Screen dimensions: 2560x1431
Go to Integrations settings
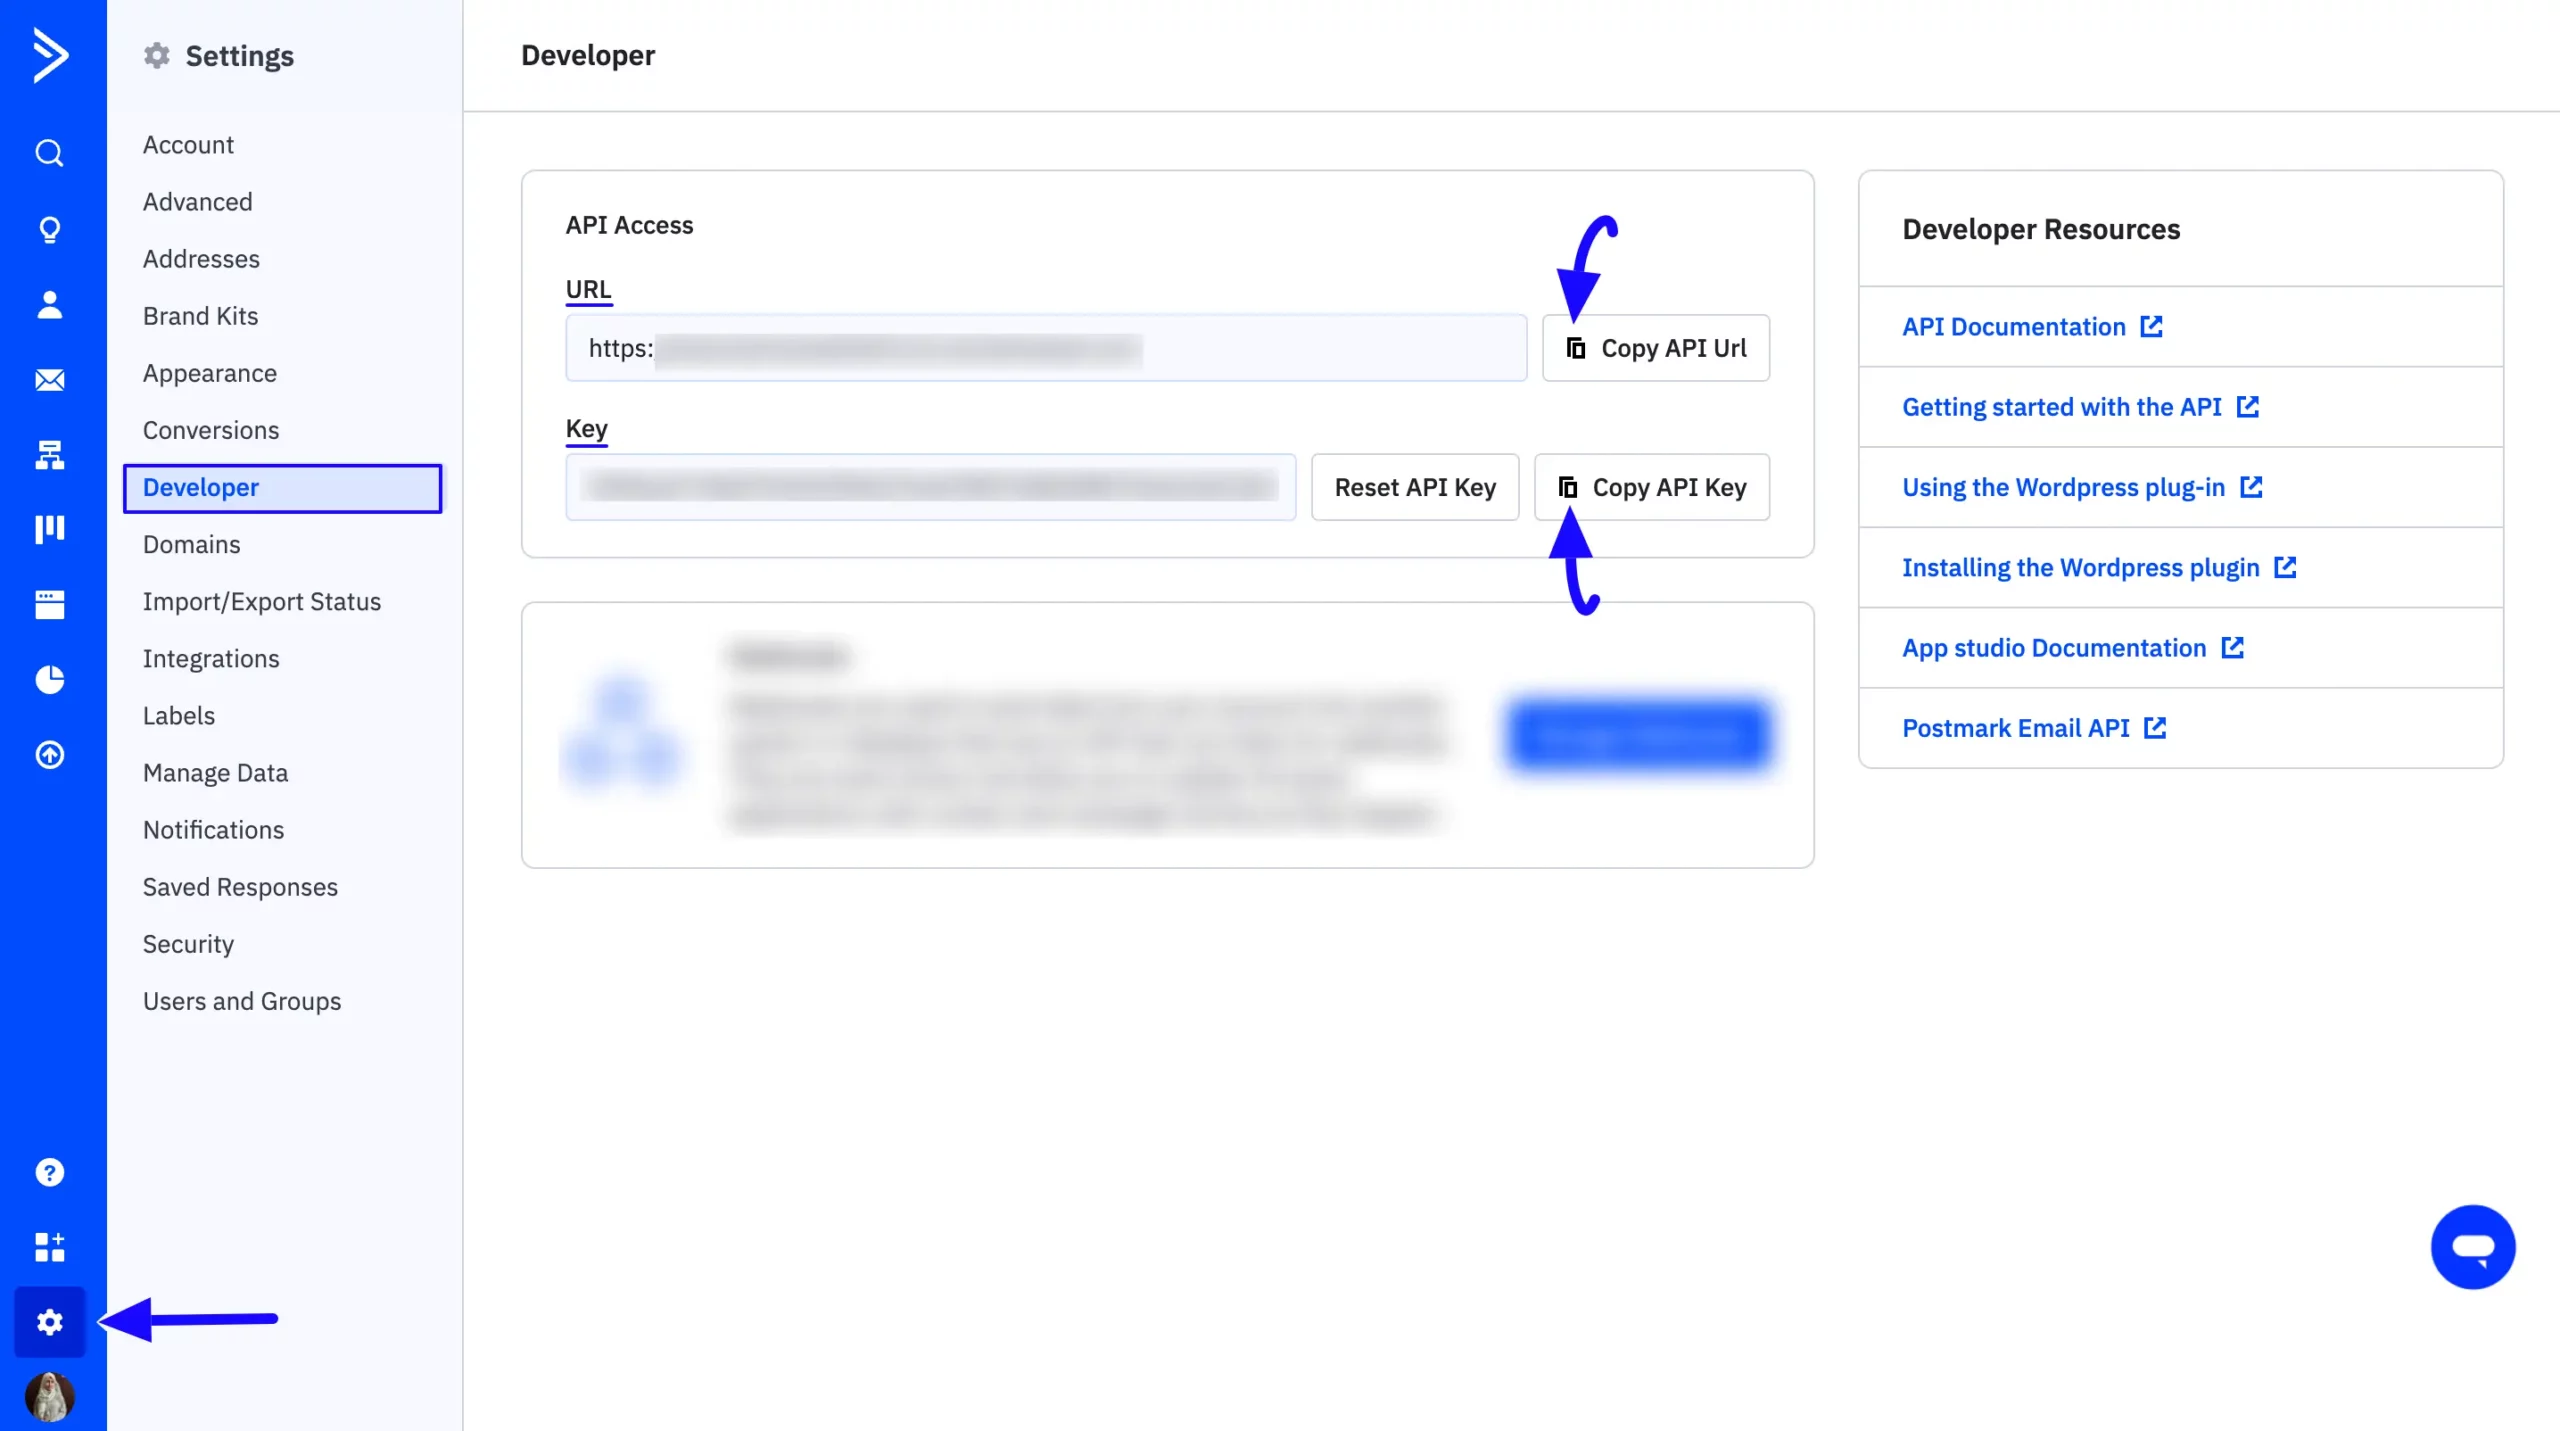click(211, 658)
